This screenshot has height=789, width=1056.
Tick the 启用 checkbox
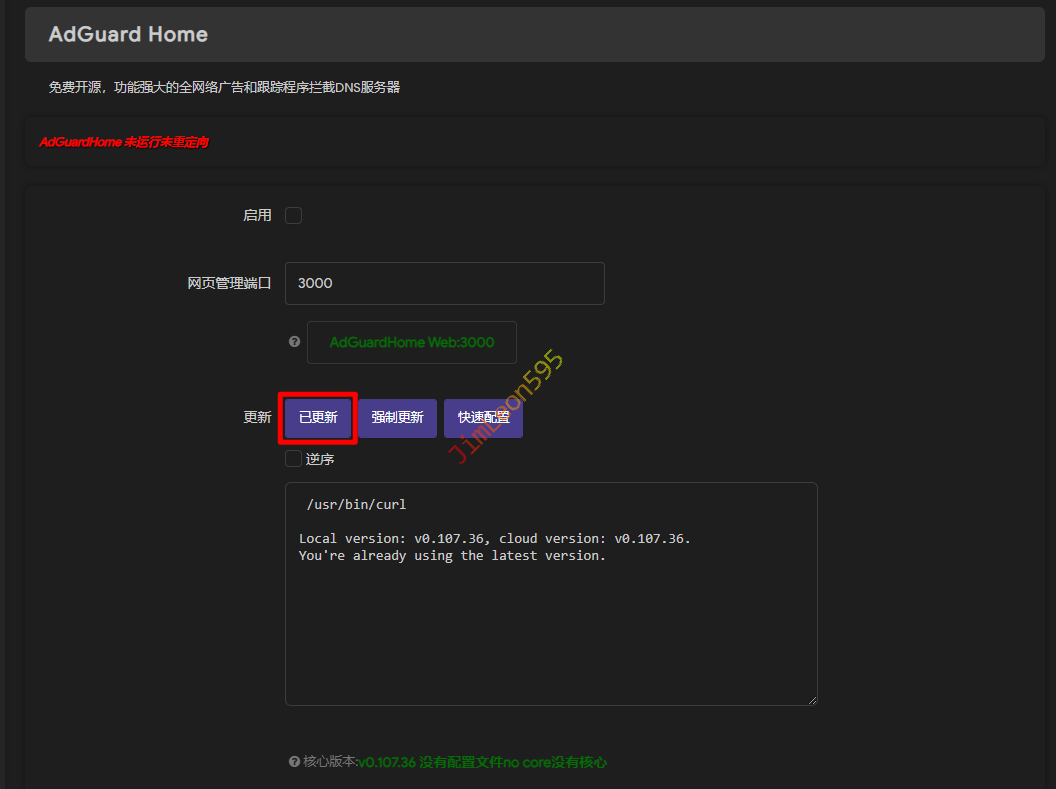point(293,215)
